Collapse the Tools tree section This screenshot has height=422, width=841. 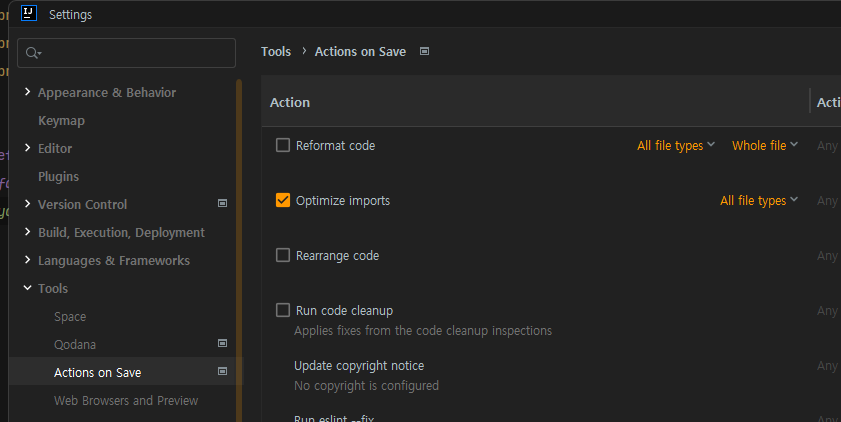point(27,288)
